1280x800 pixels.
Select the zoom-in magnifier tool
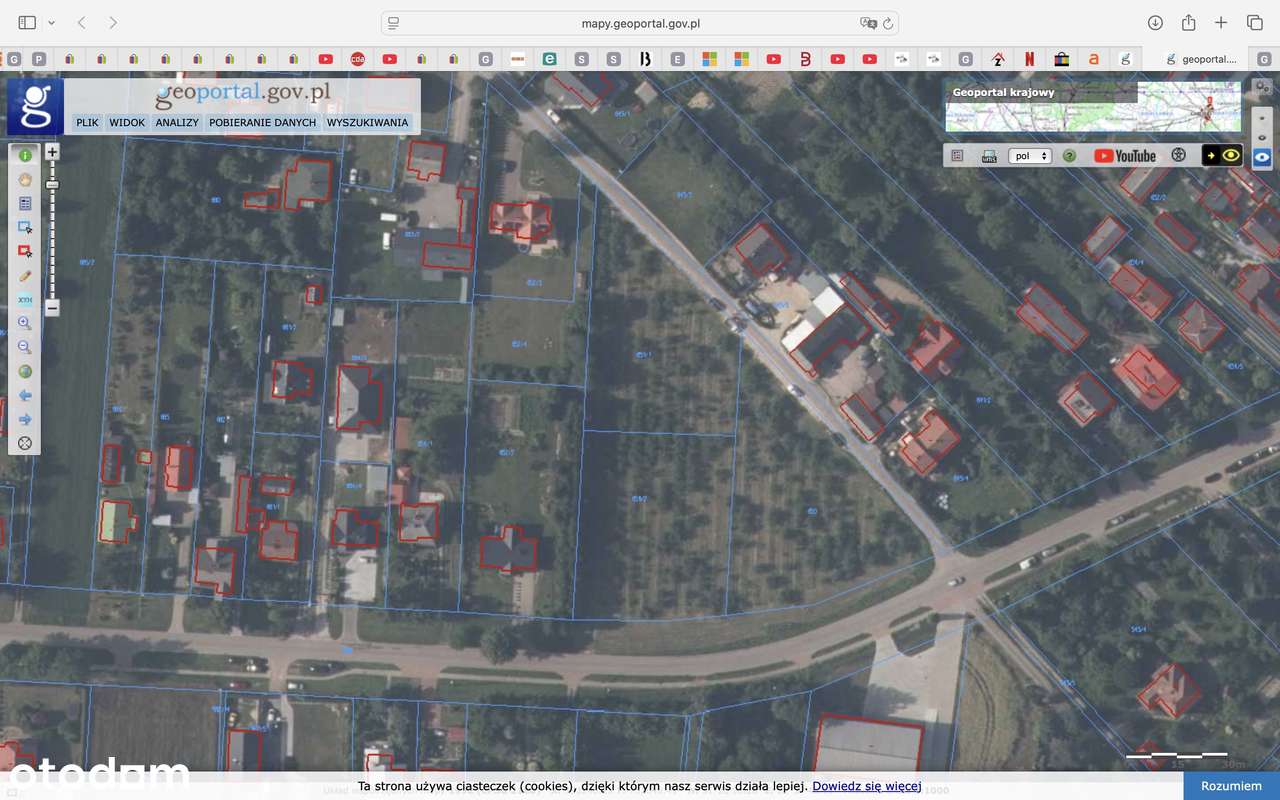click(x=25, y=323)
